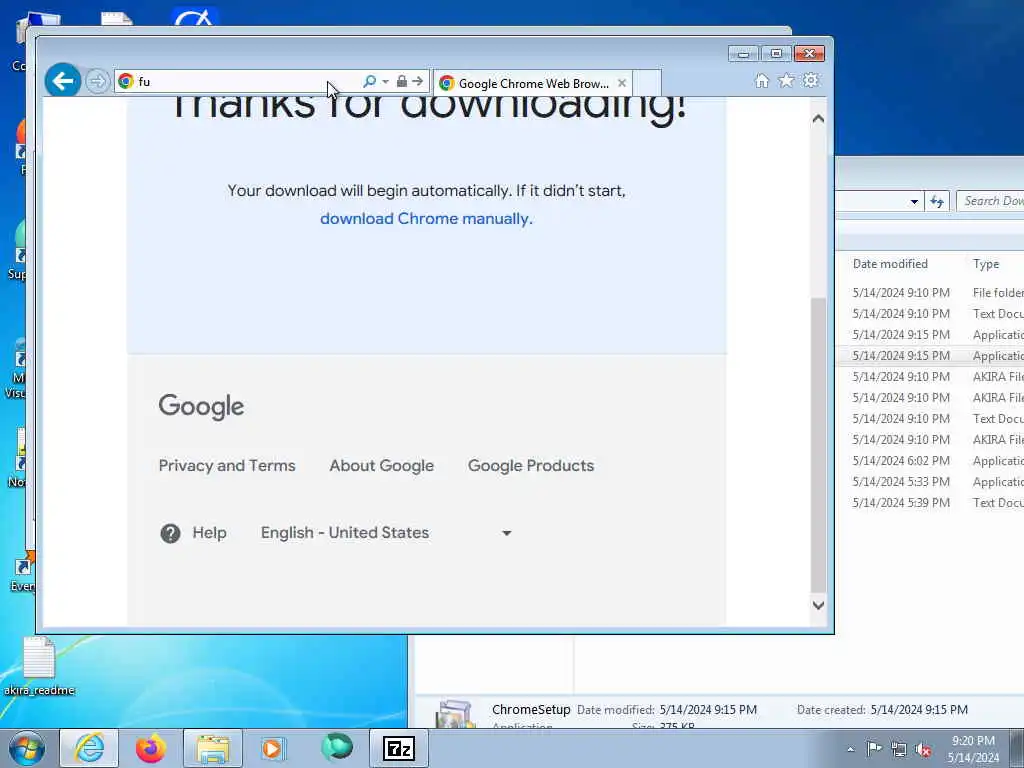Image resolution: width=1024 pixels, height=768 pixels.
Task: Click the page scrollbar down arrow
Action: 818,605
